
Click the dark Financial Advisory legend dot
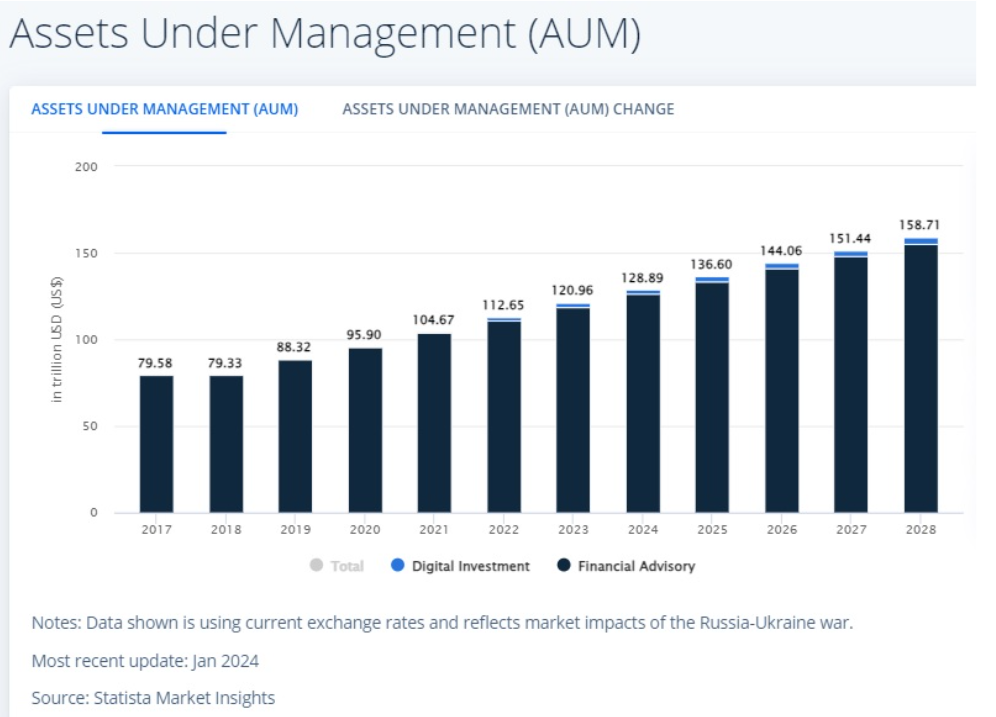click(564, 566)
